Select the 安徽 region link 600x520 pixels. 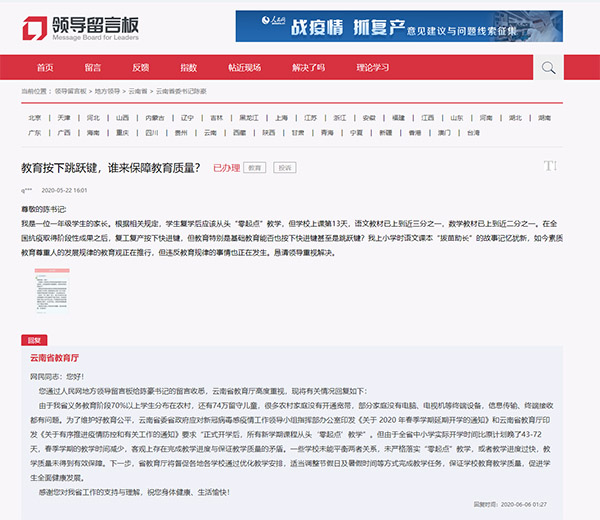tap(369, 118)
